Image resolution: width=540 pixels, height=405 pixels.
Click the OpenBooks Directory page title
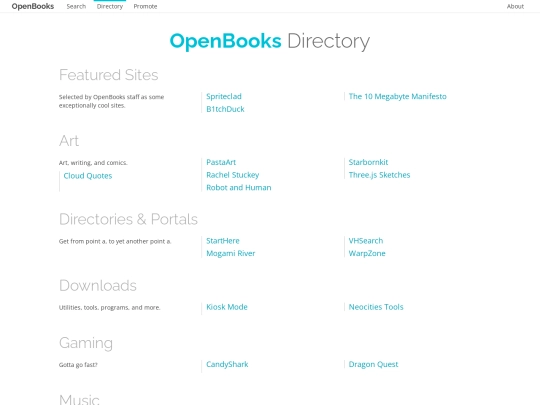click(270, 41)
